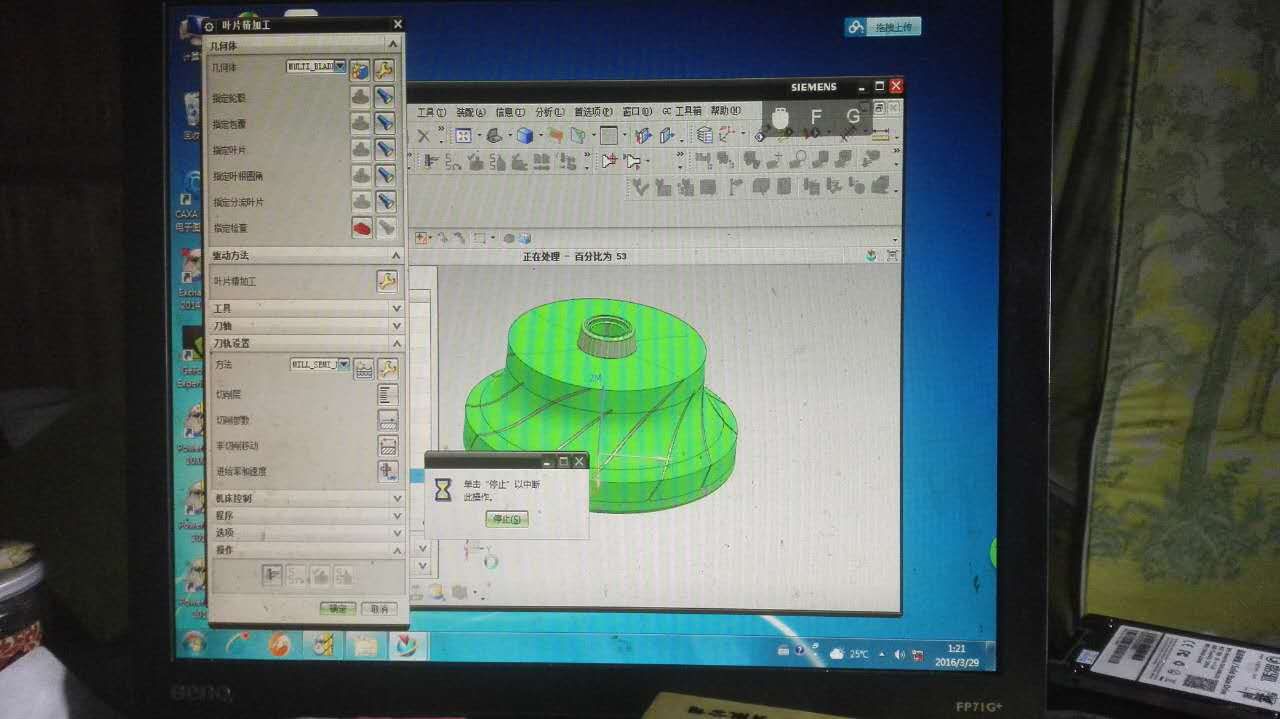This screenshot has height=719, width=1280.
Task: Click the edit geometry wrench icon
Action: tap(385, 69)
